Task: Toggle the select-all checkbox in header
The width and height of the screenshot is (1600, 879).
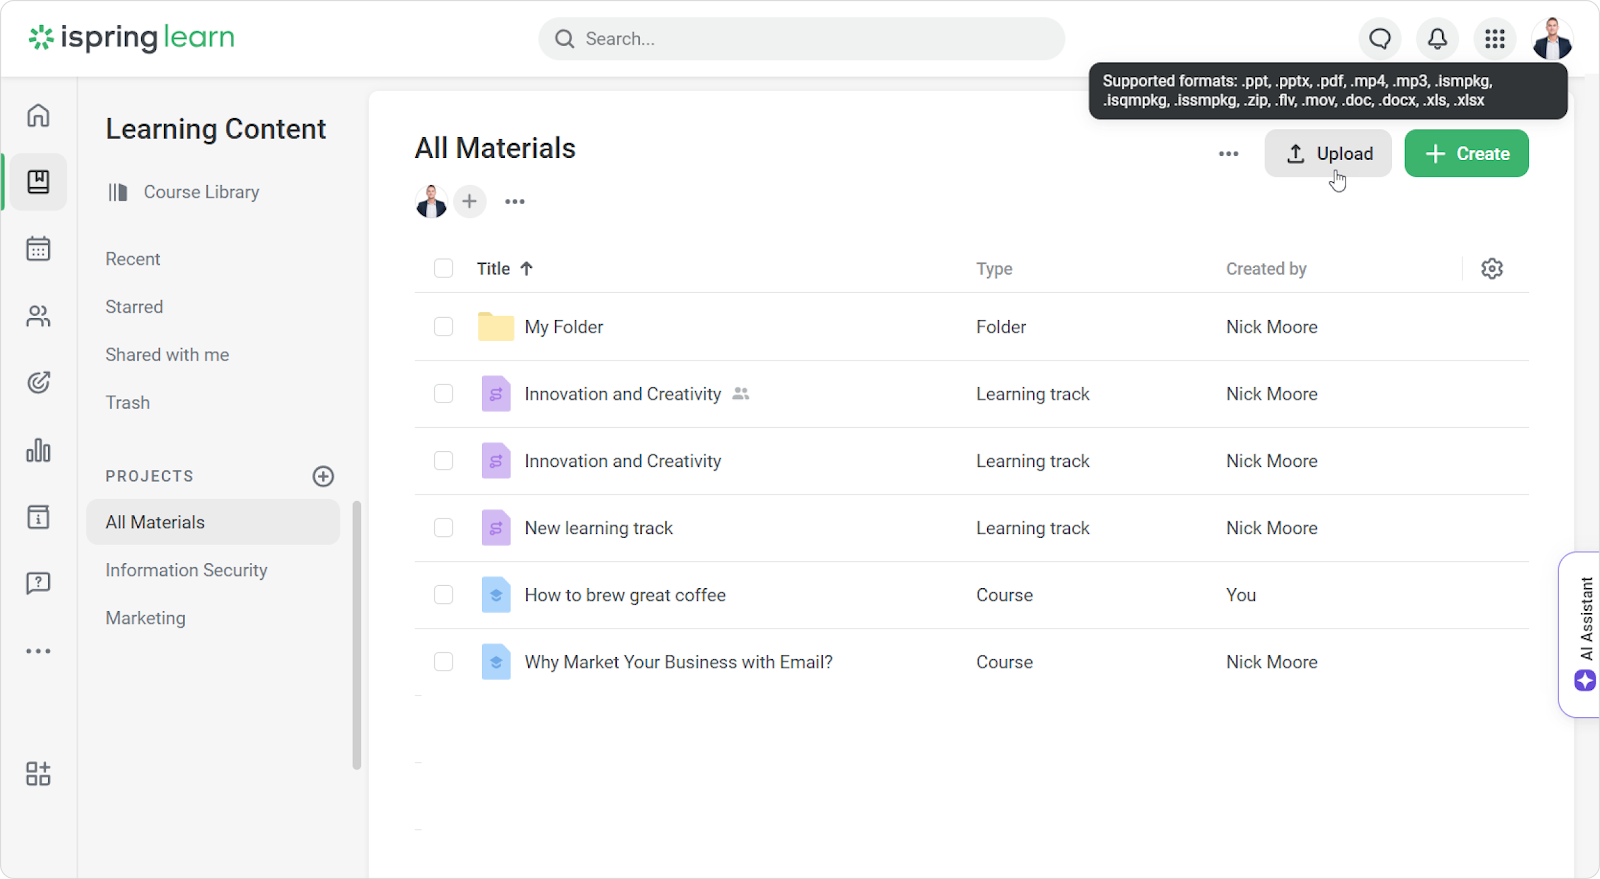Action: 444,269
